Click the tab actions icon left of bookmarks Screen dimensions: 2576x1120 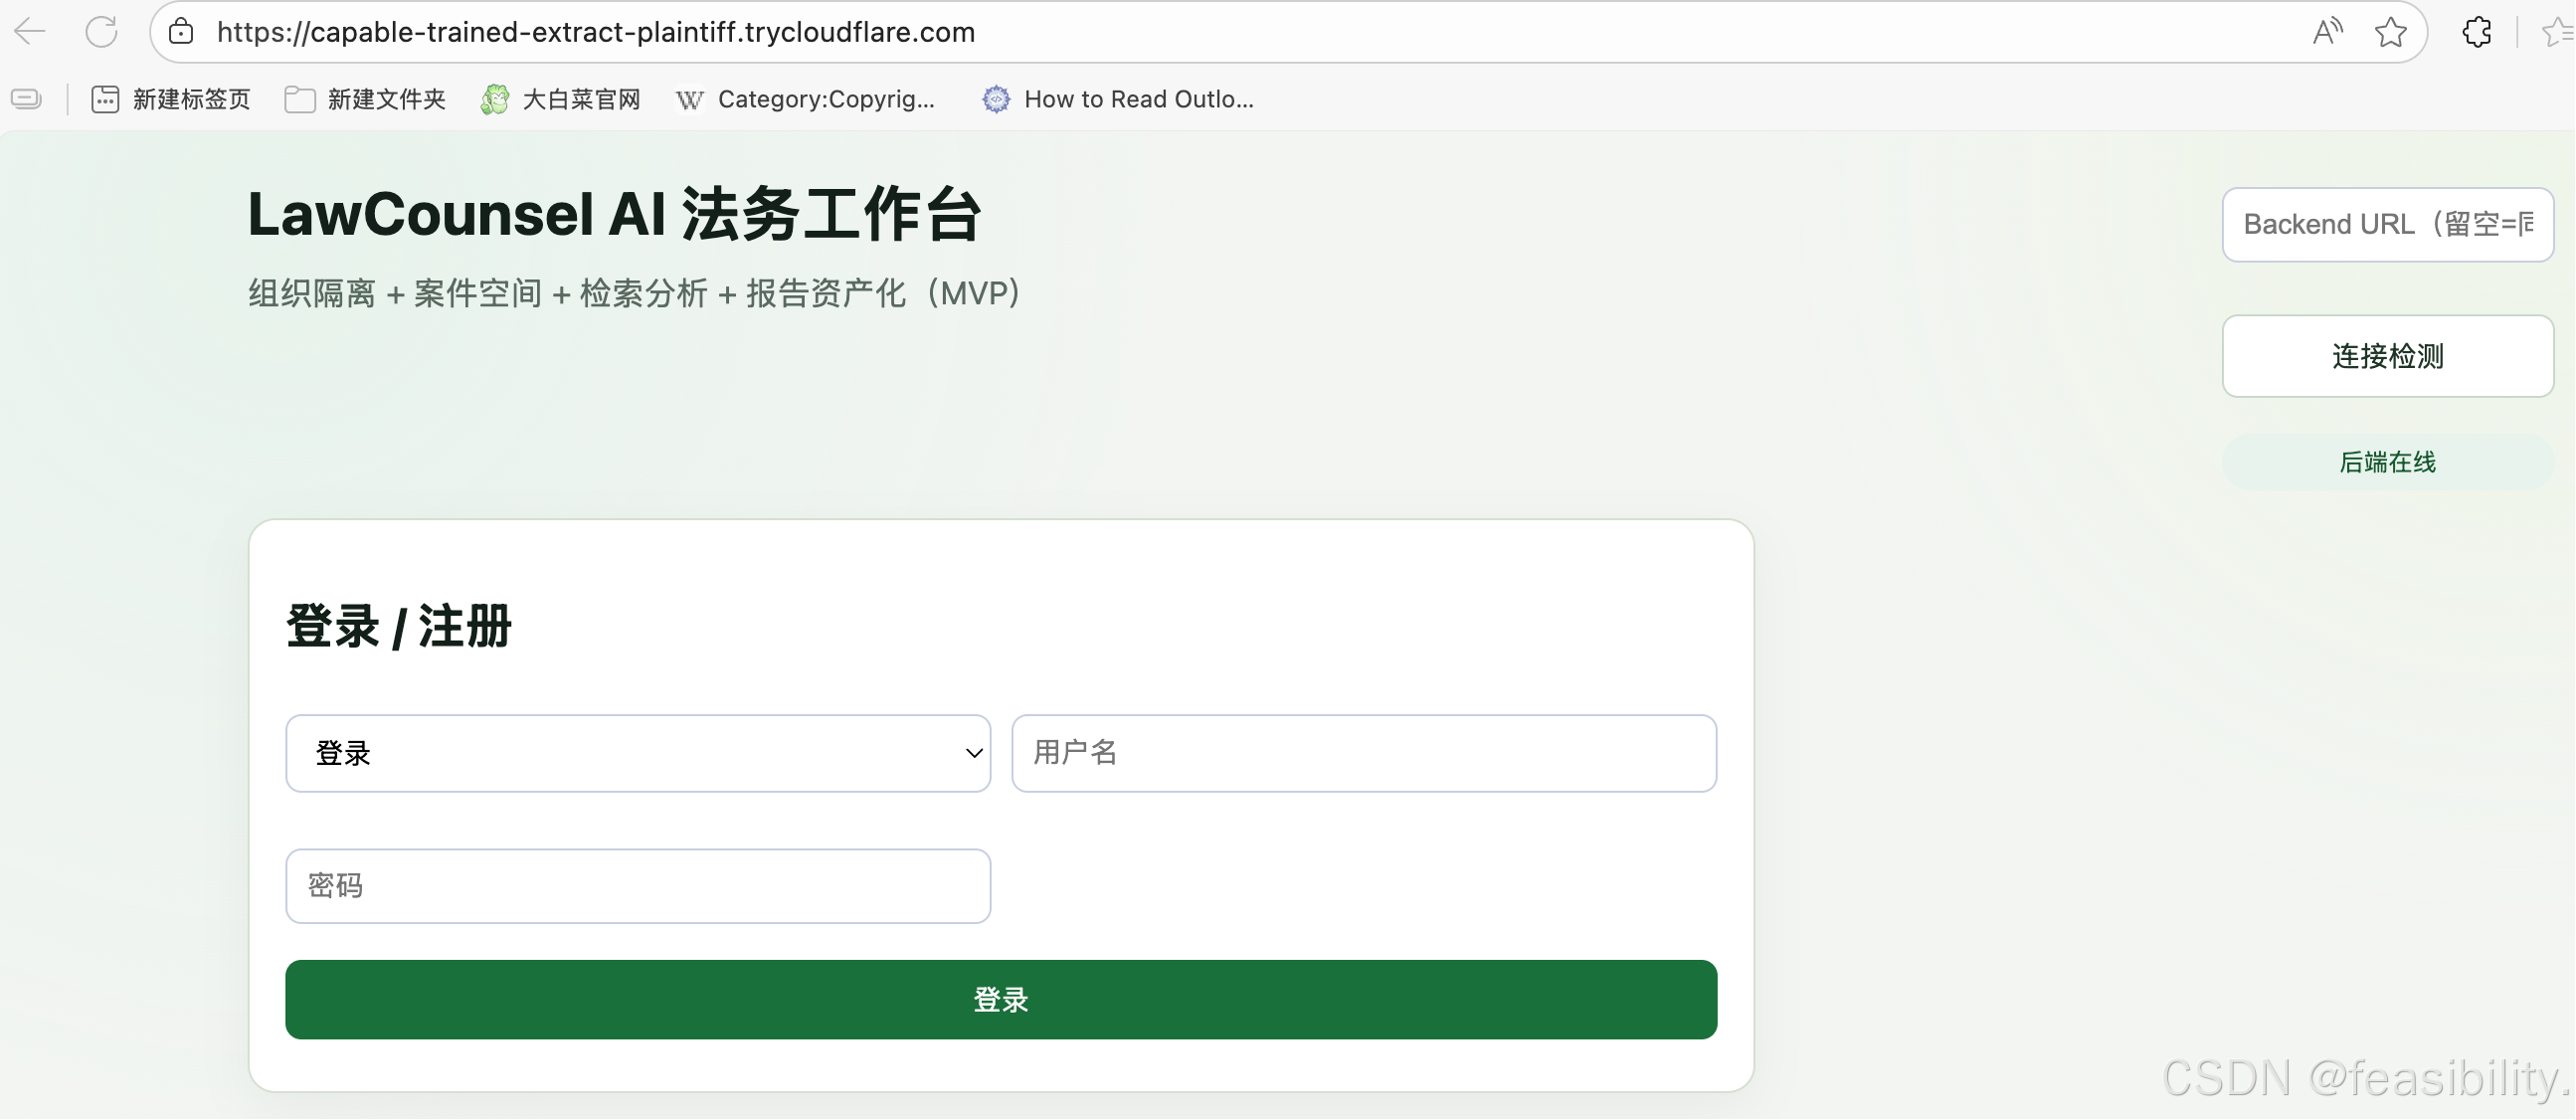tap(27, 99)
